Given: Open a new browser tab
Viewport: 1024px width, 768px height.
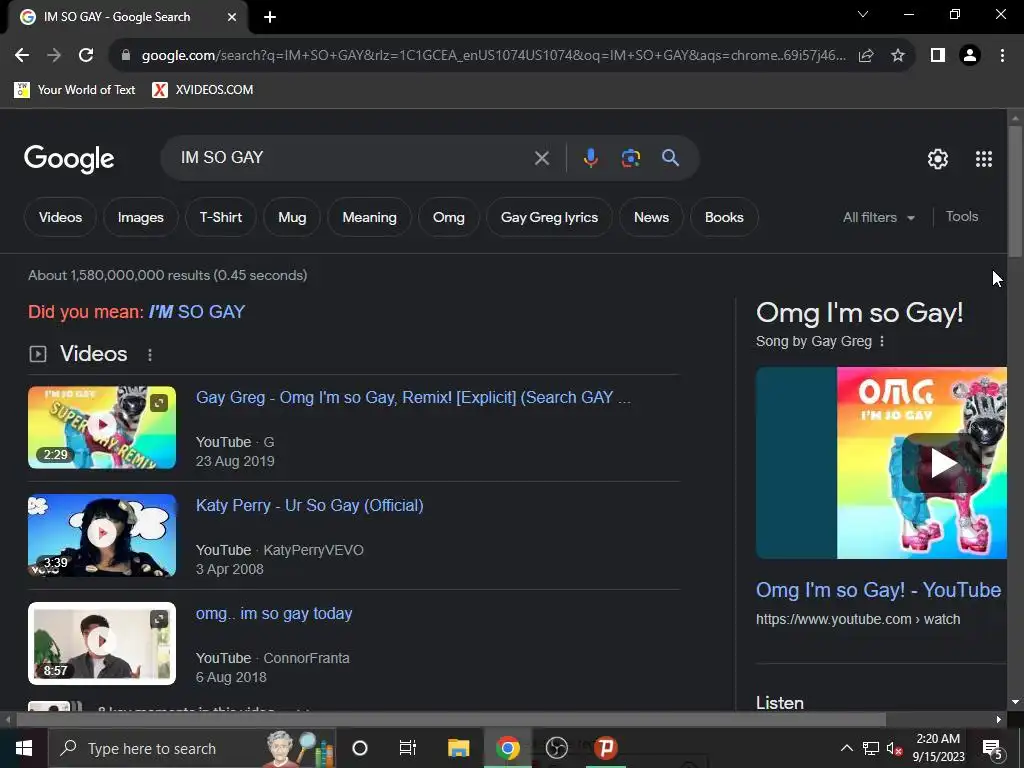Looking at the screenshot, I should 270,18.
